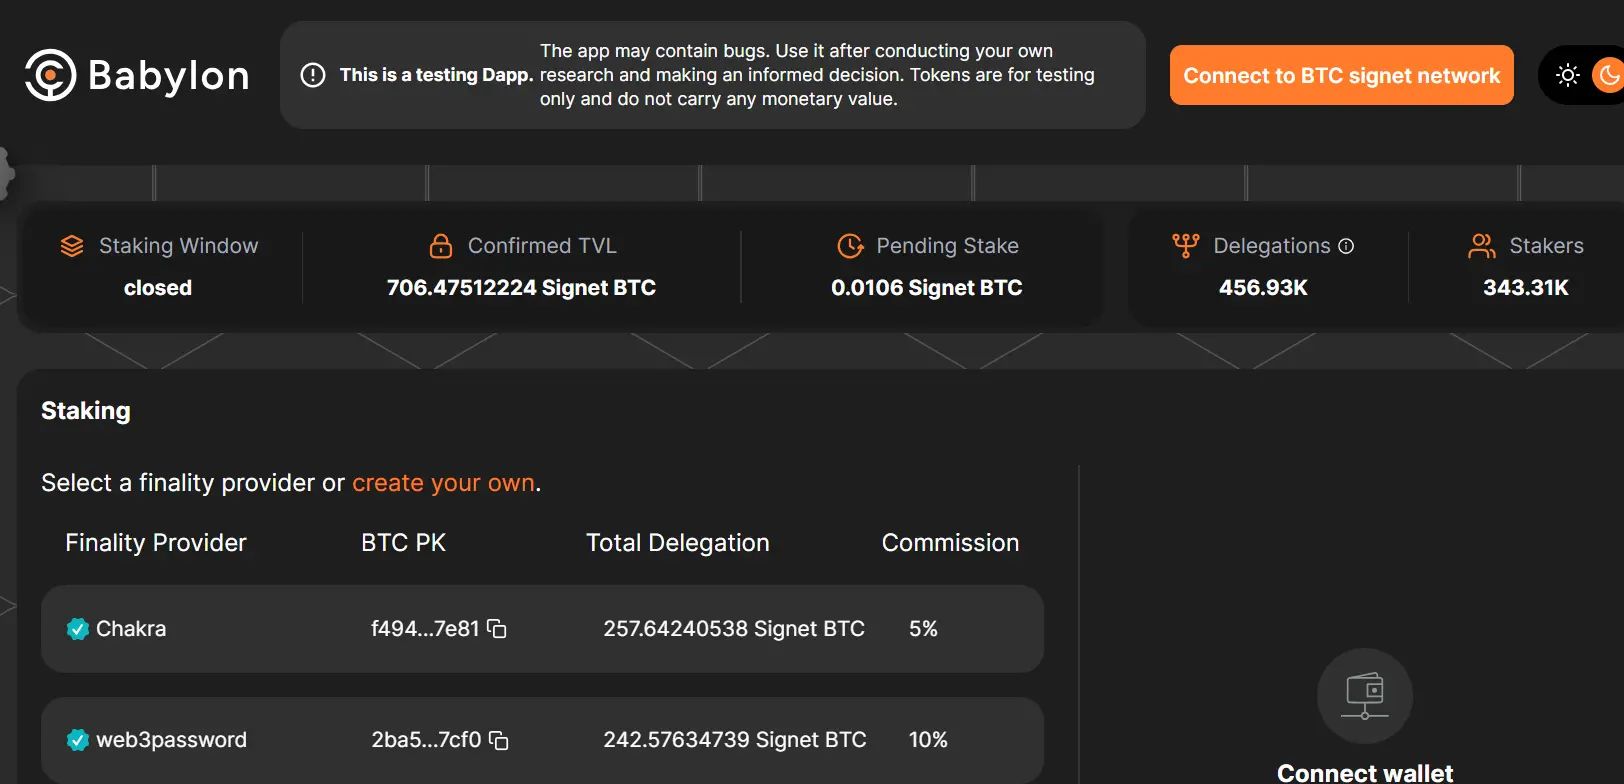
Task: Copy Chakra's BTC public key
Action: pyautogui.click(x=497, y=629)
